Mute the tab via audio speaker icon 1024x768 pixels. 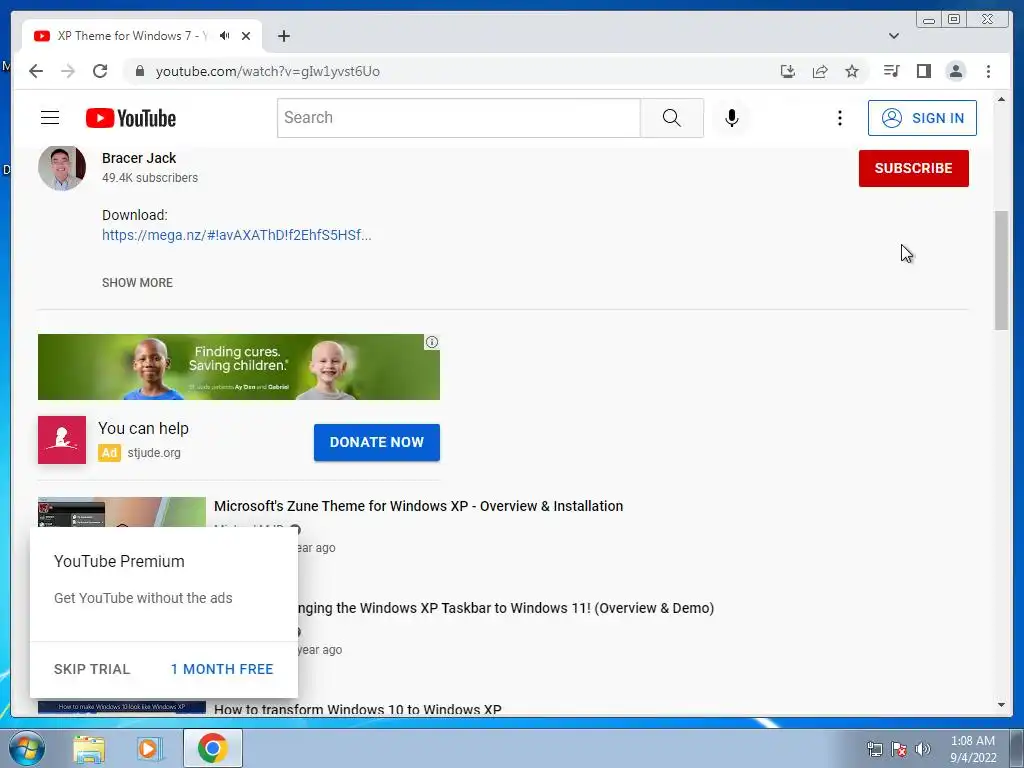[225, 36]
